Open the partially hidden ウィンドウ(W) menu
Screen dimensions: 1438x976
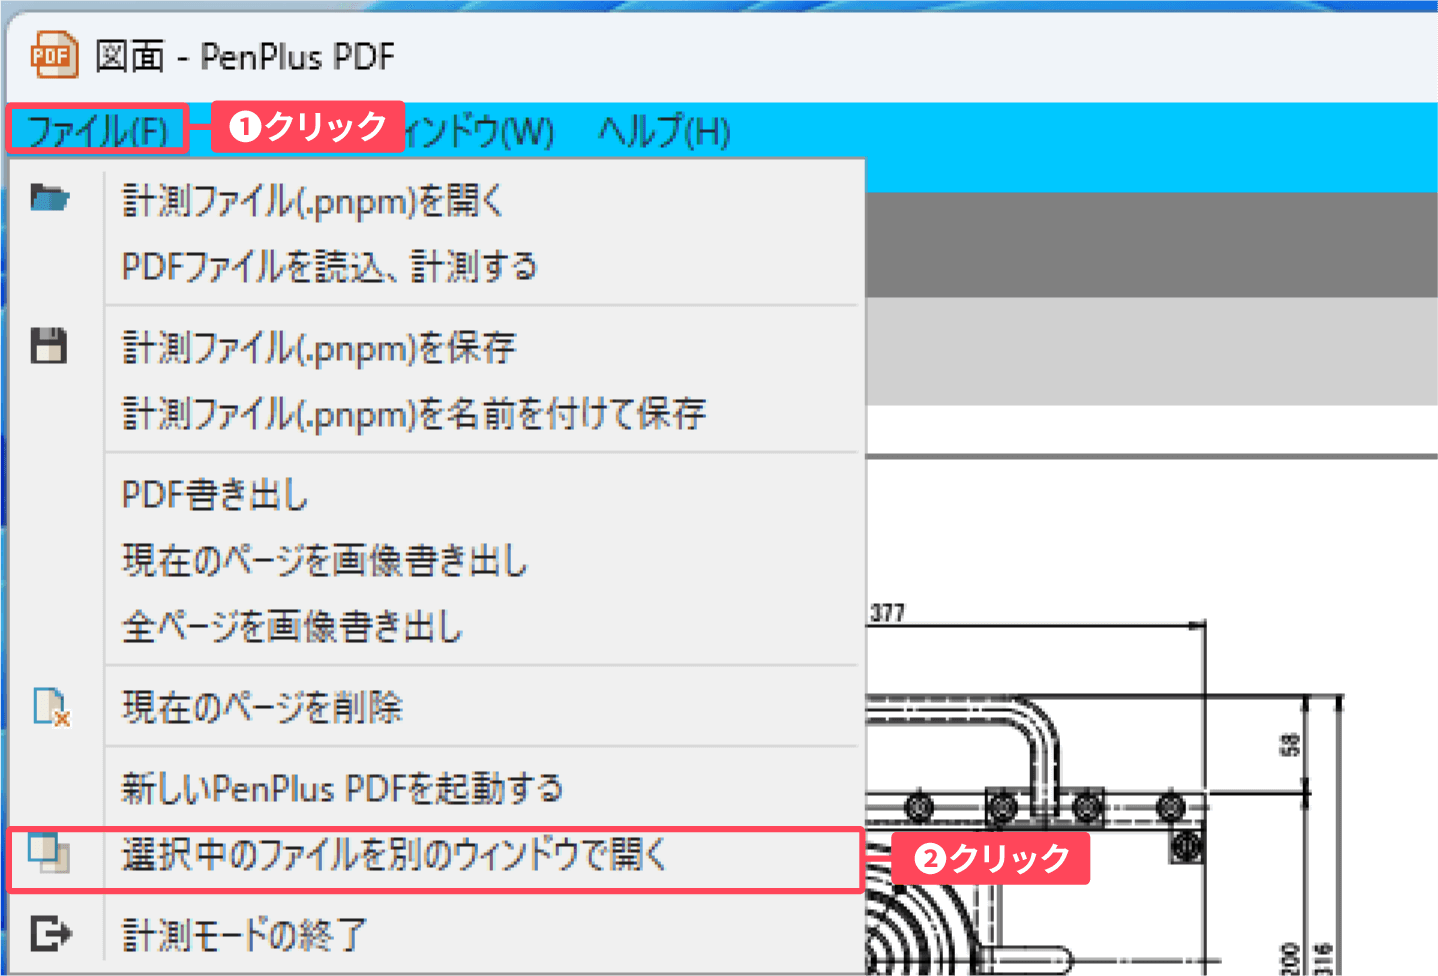(481, 131)
